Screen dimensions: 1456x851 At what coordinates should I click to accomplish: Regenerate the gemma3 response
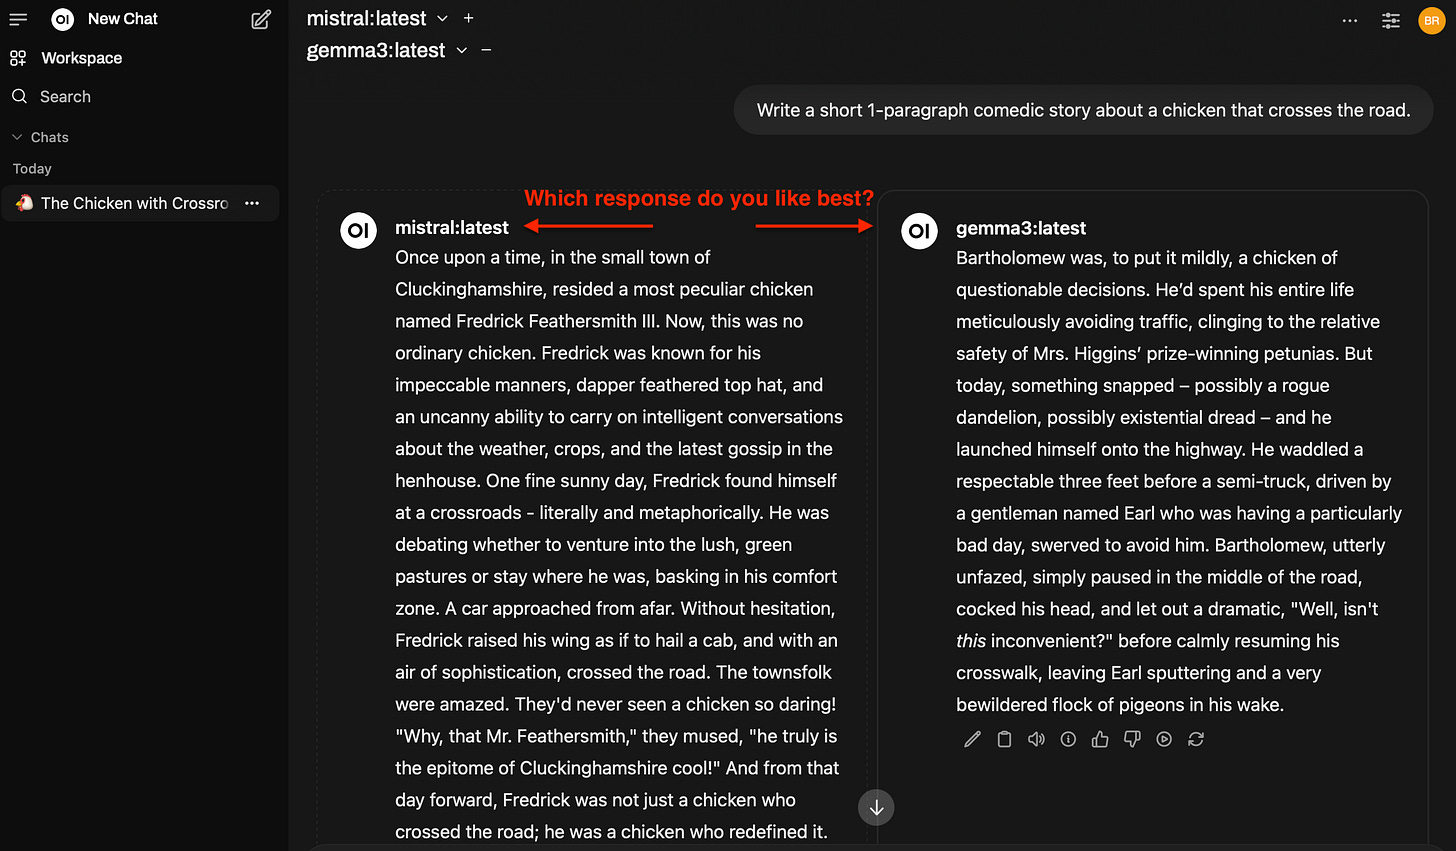click(x=1196, y=739)
